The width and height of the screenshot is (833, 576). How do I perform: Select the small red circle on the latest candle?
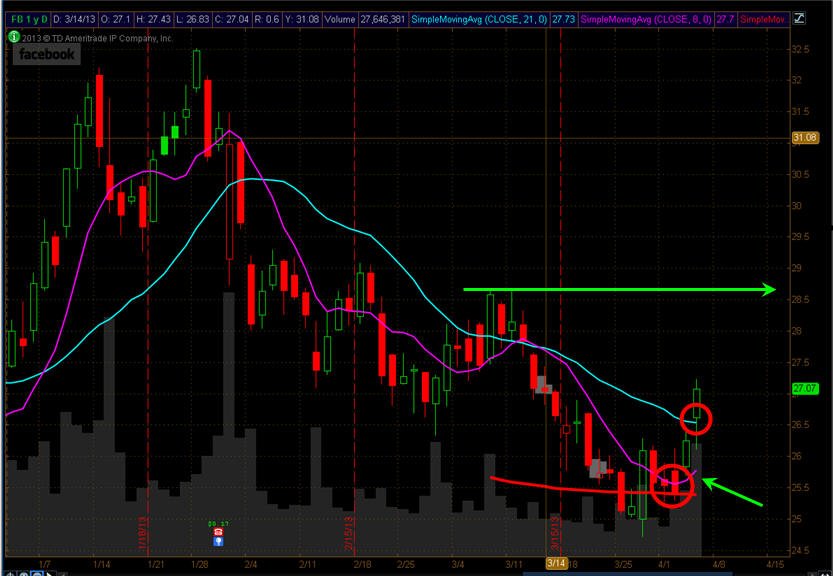click(696, 419)
